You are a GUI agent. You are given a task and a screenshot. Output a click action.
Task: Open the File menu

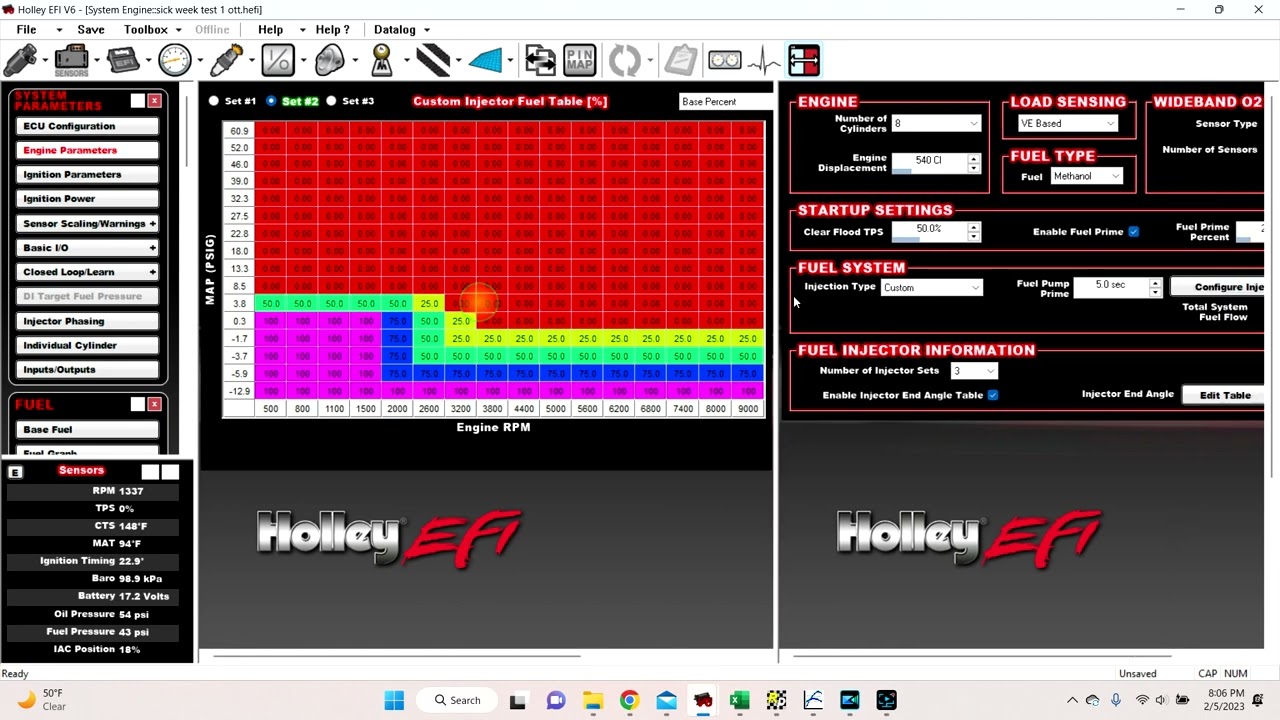coord(26,30)
